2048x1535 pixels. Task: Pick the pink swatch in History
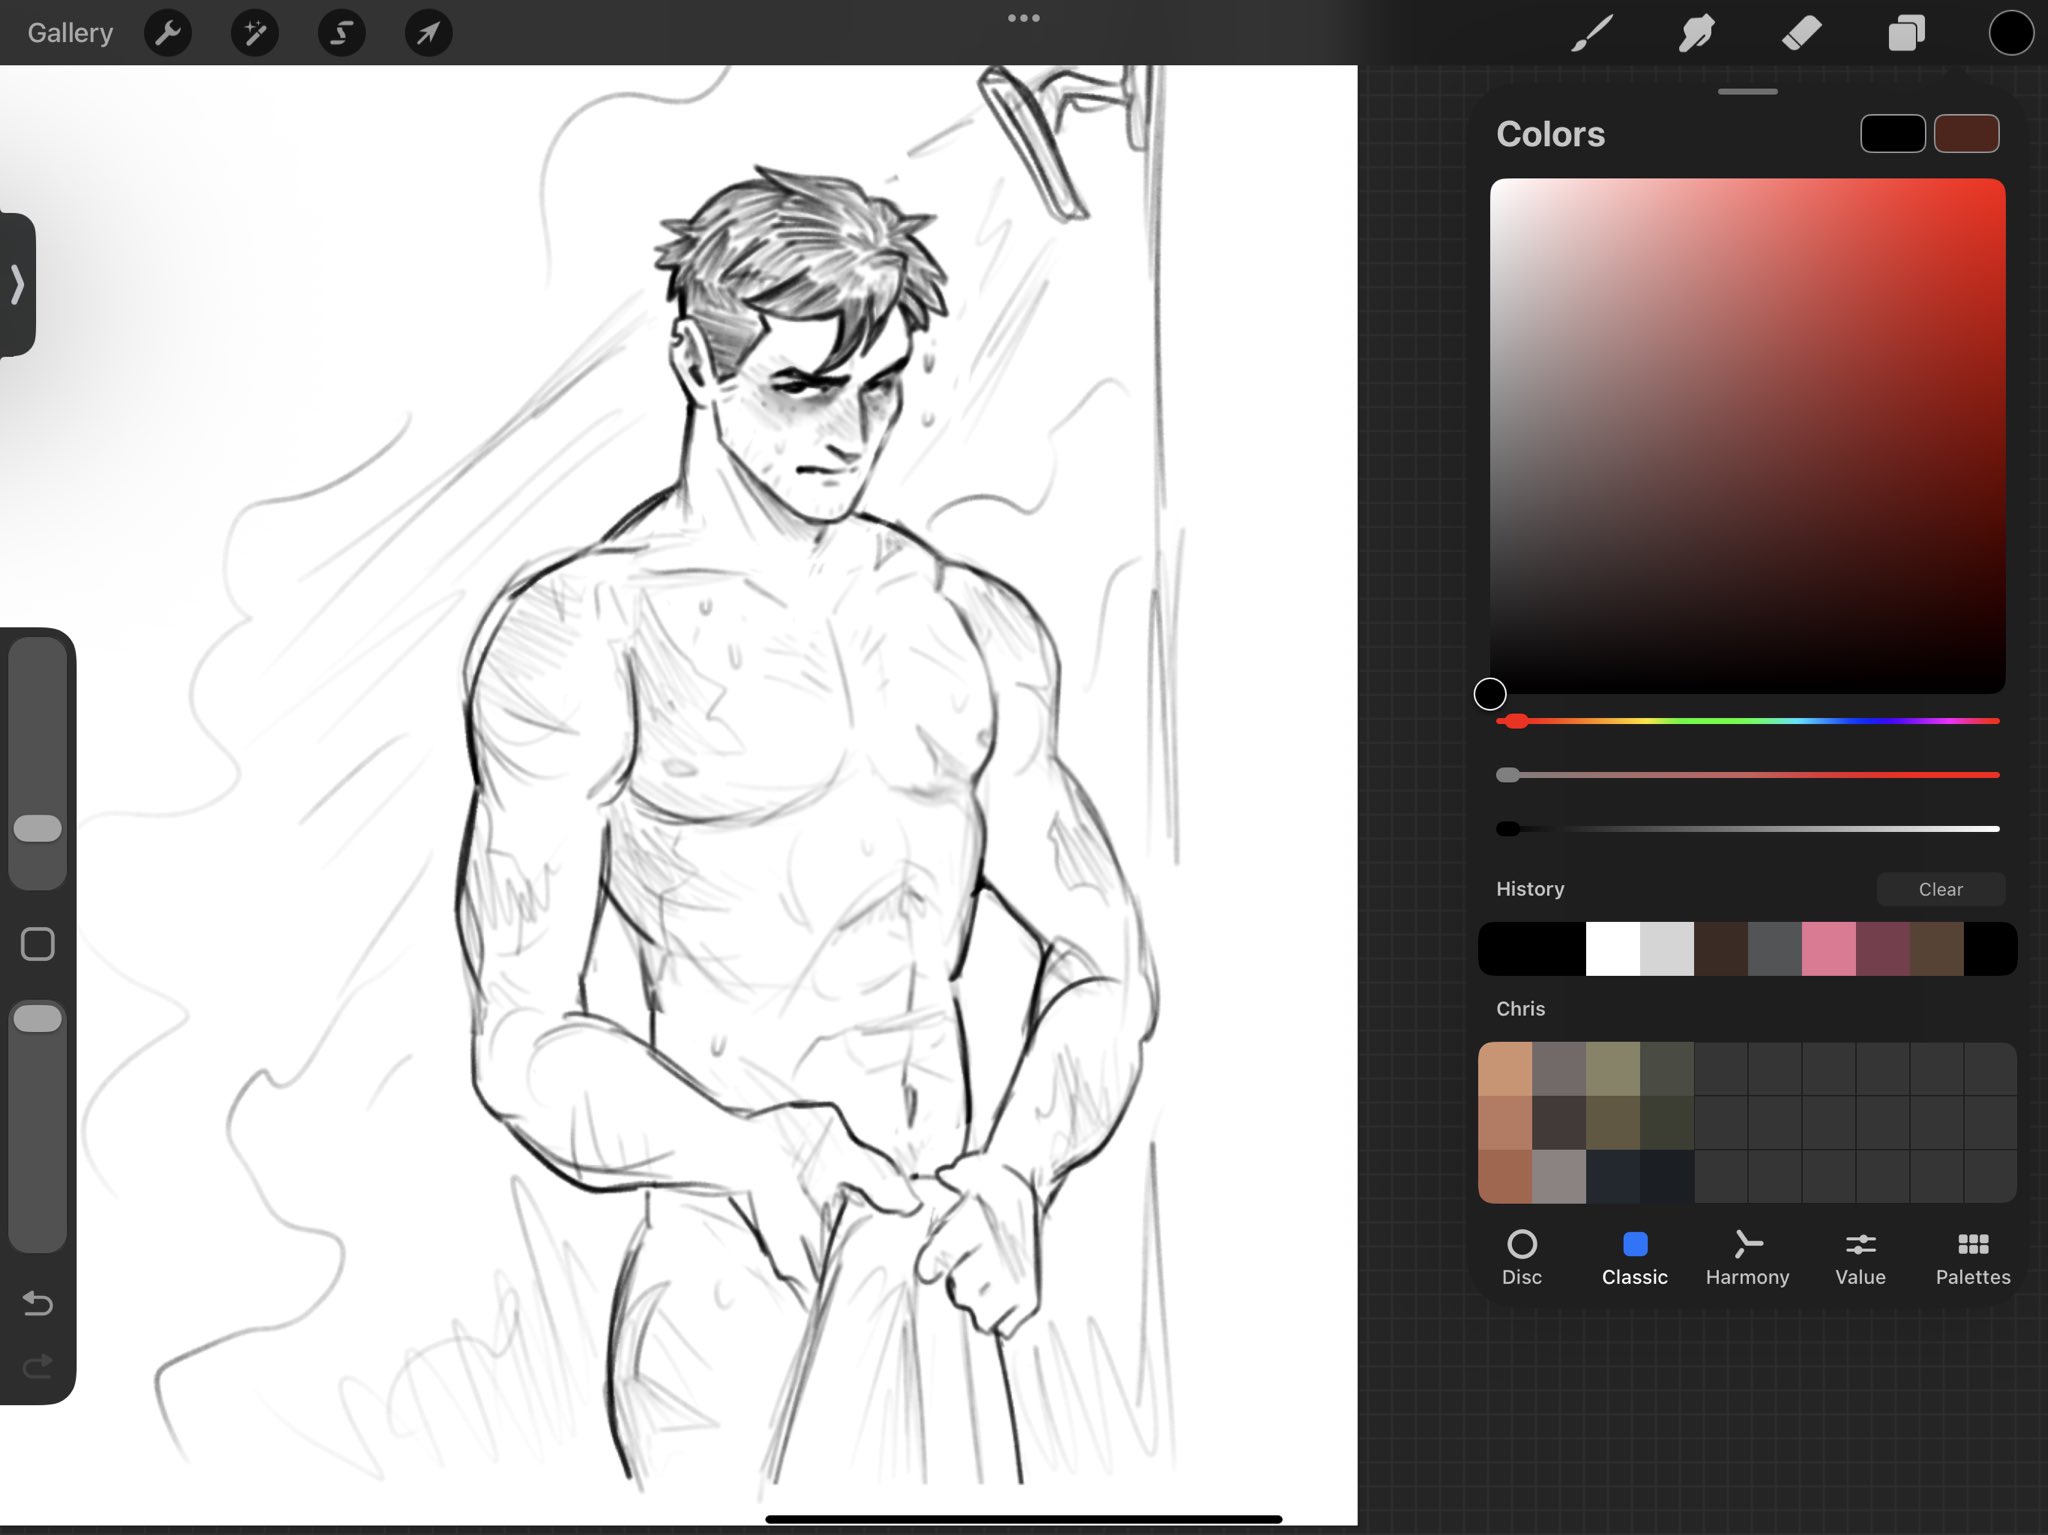pos(1828,949)
